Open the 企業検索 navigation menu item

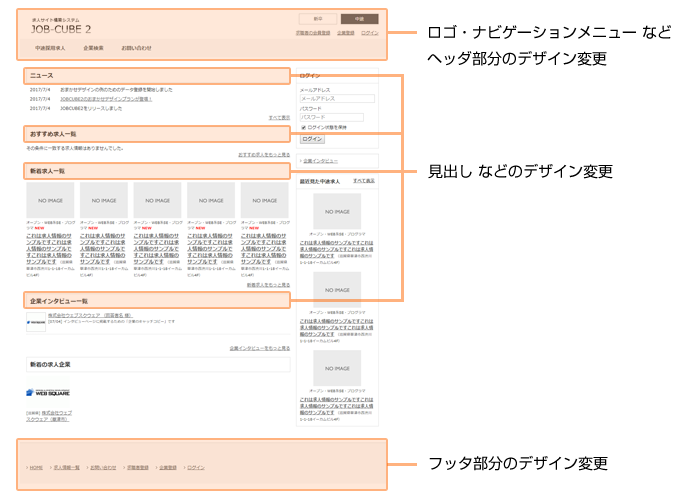coord(93,48)
